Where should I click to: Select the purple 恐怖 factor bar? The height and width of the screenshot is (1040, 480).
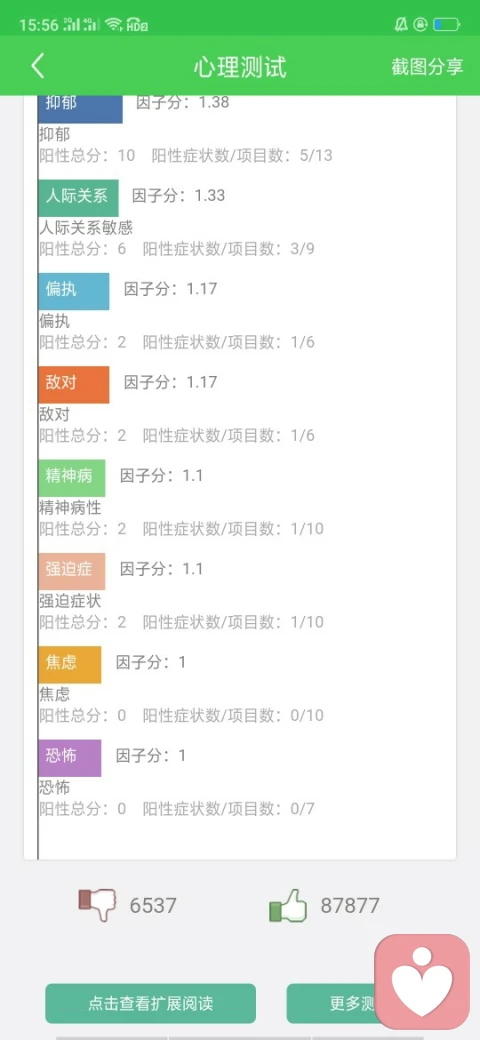(x=70, y=758)
